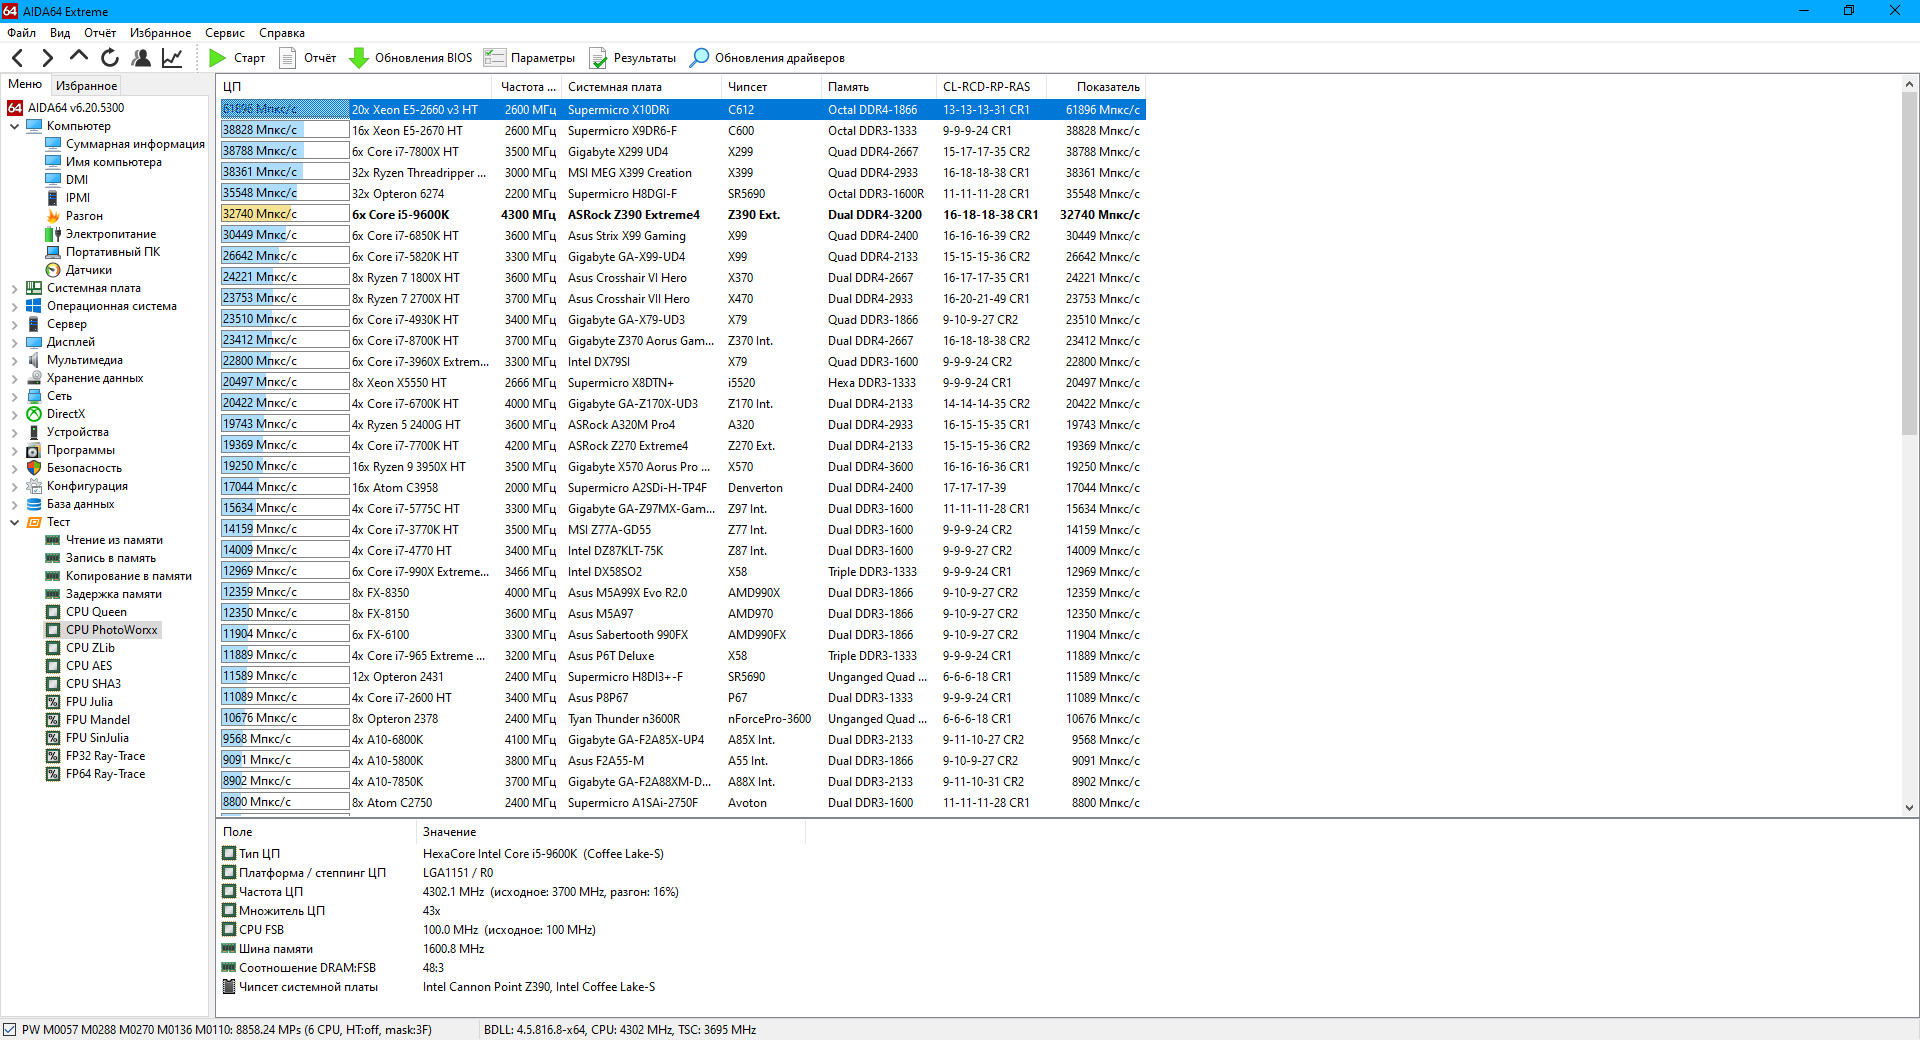Viewport: 1920px width, 1040px height.
Task: Select the CPU SHA3 benchmark icon
Action: click(53, 684)
